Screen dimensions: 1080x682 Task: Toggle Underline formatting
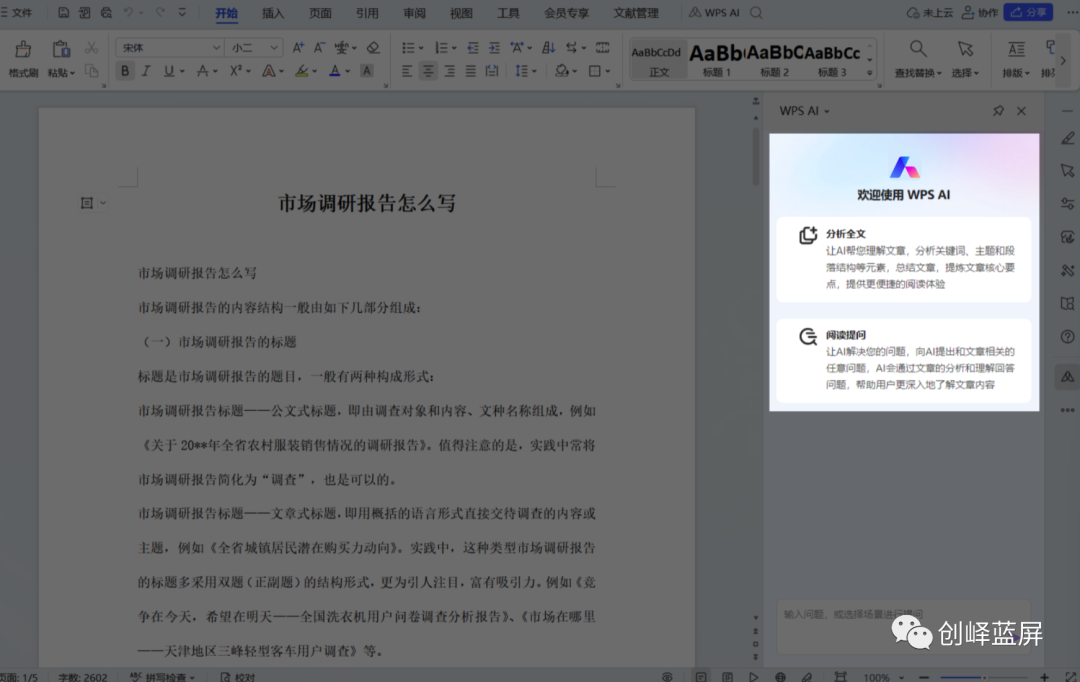coord(169,70)
